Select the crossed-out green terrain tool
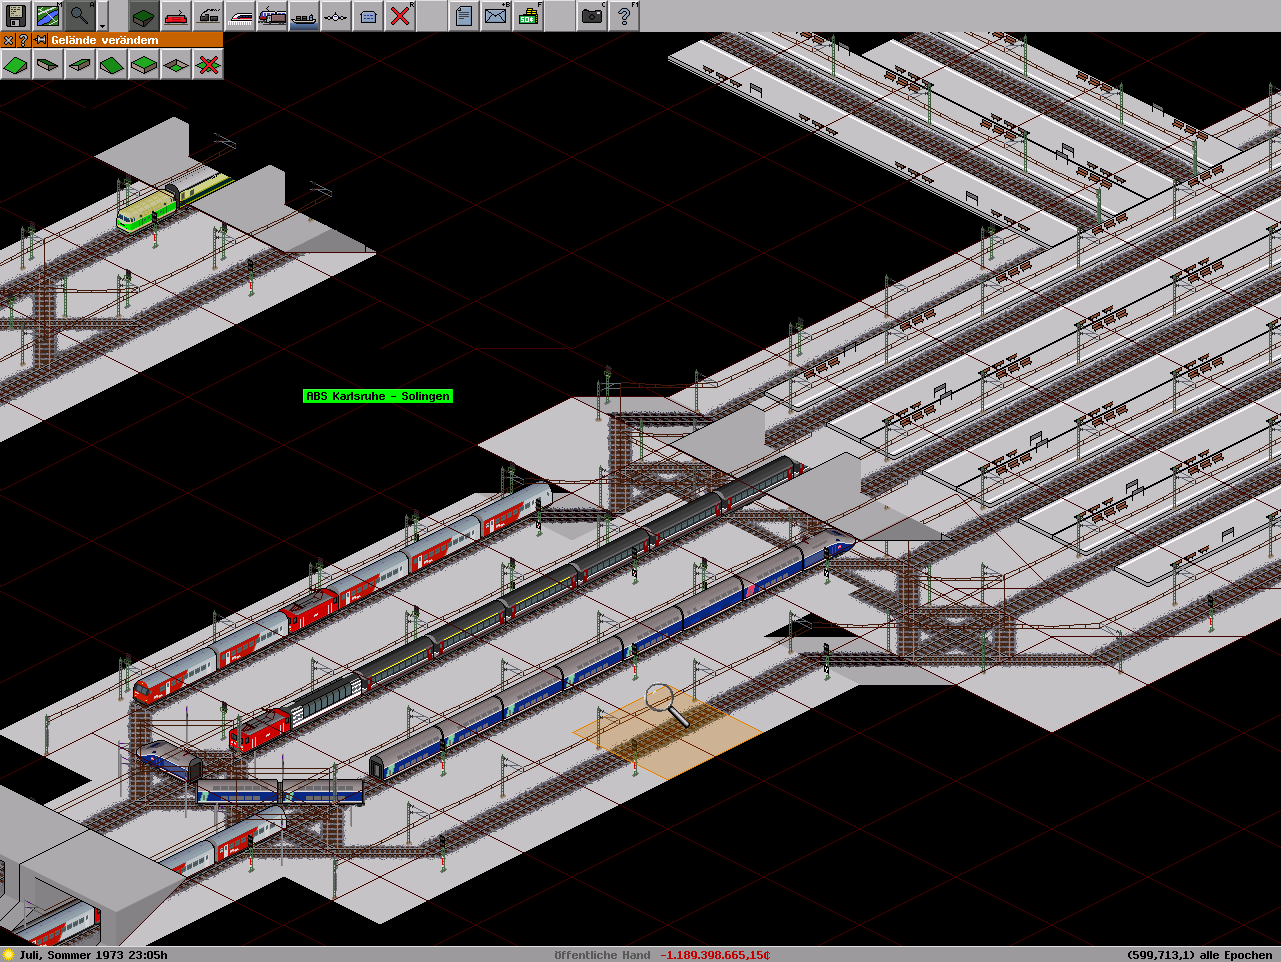 tap(208, 65)
